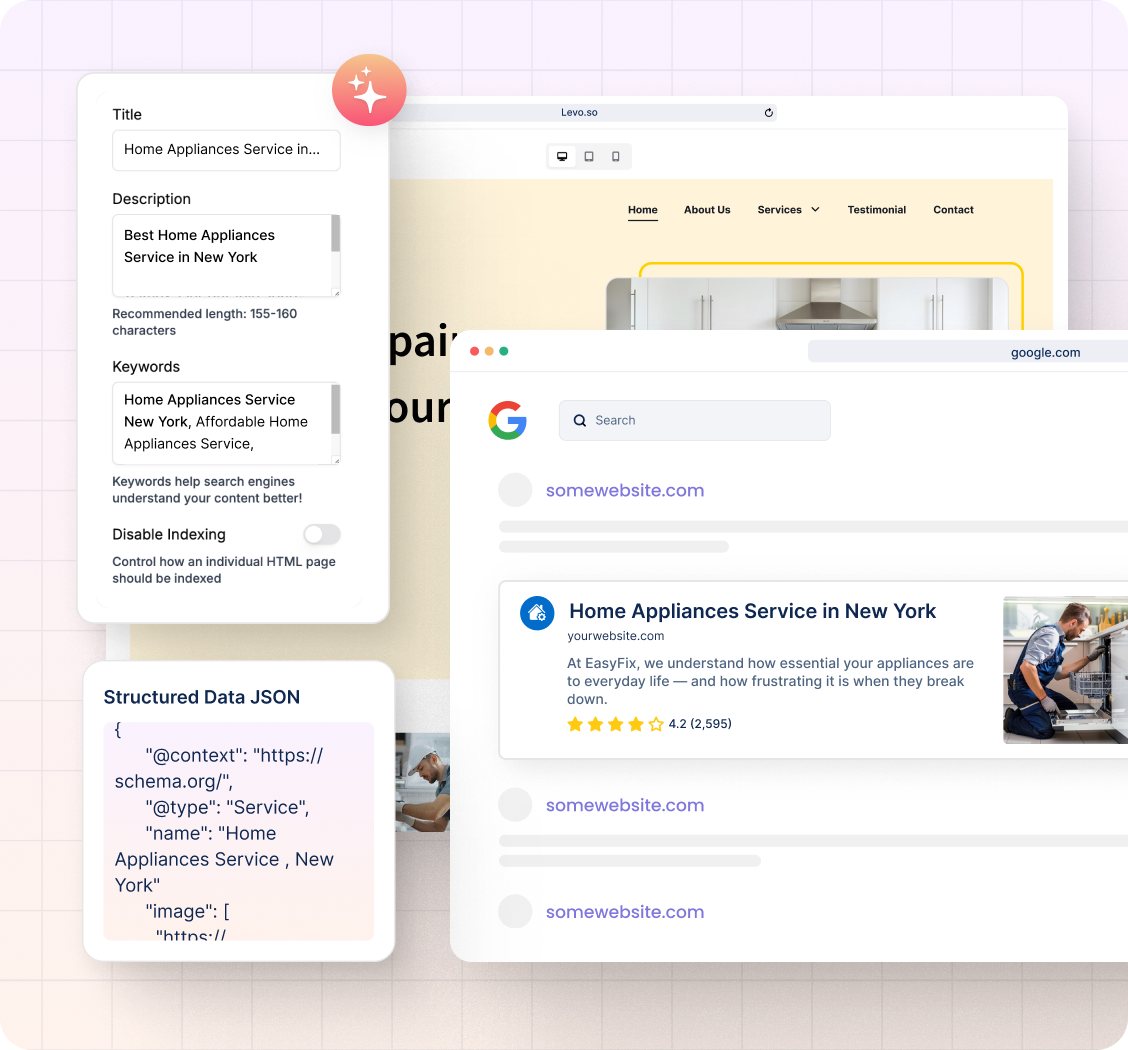Click the Google logo

[508, 420]
